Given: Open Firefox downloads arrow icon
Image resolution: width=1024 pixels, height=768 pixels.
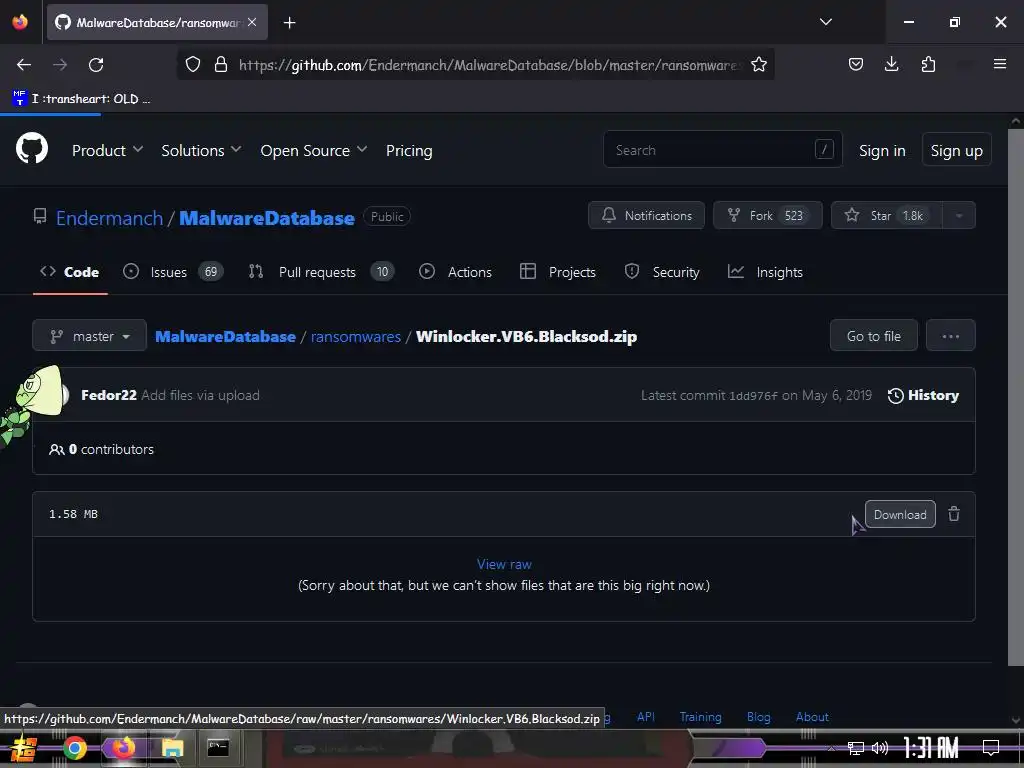Looking at the screenshot, I should (891, 64).
